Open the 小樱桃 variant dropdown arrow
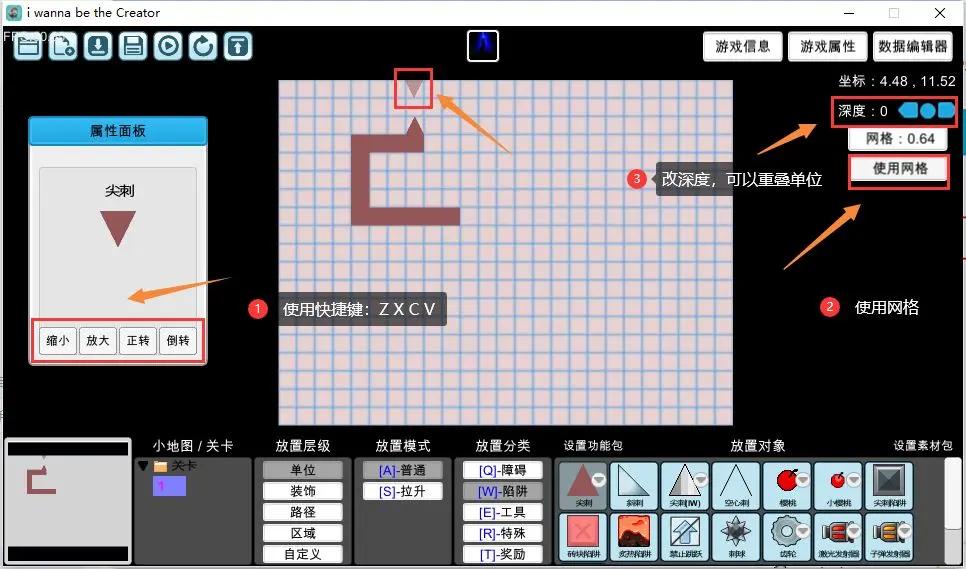This screenshot has height=569, width=966. coord(854,480)
